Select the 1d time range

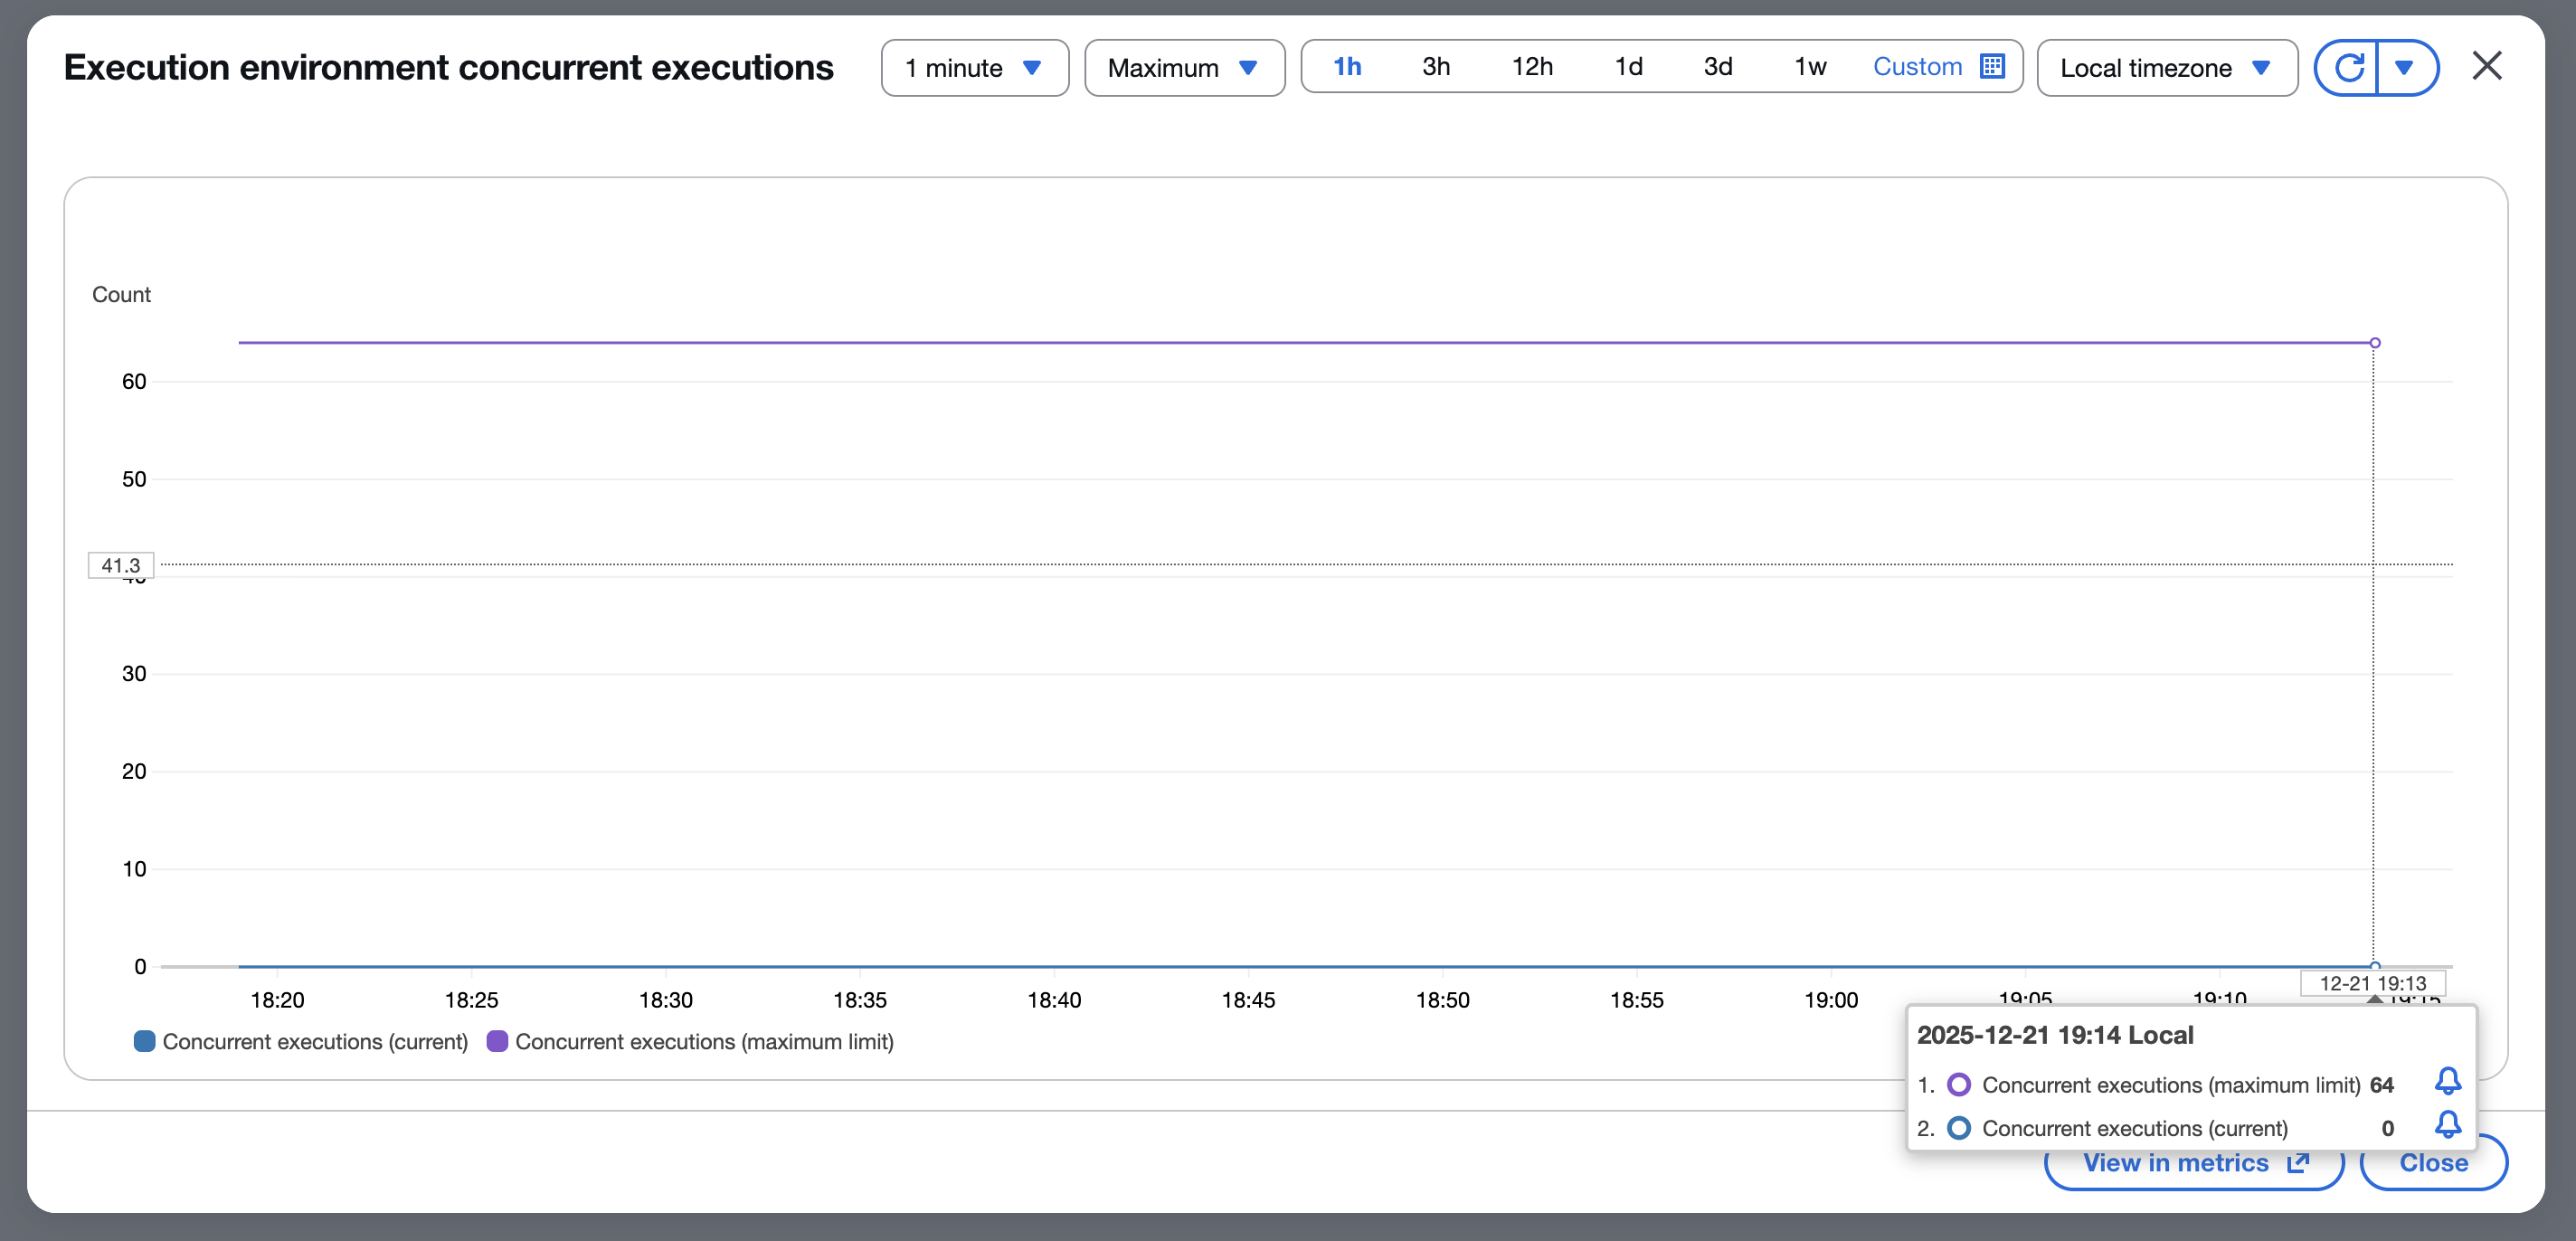[x=1628, y=67]
